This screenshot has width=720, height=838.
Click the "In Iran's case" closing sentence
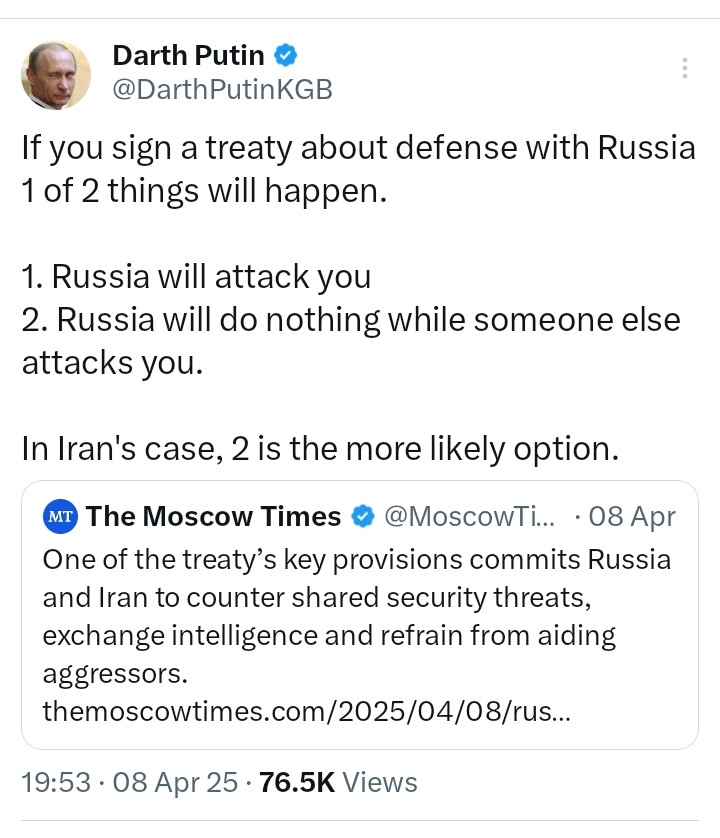tap(320, 449)
